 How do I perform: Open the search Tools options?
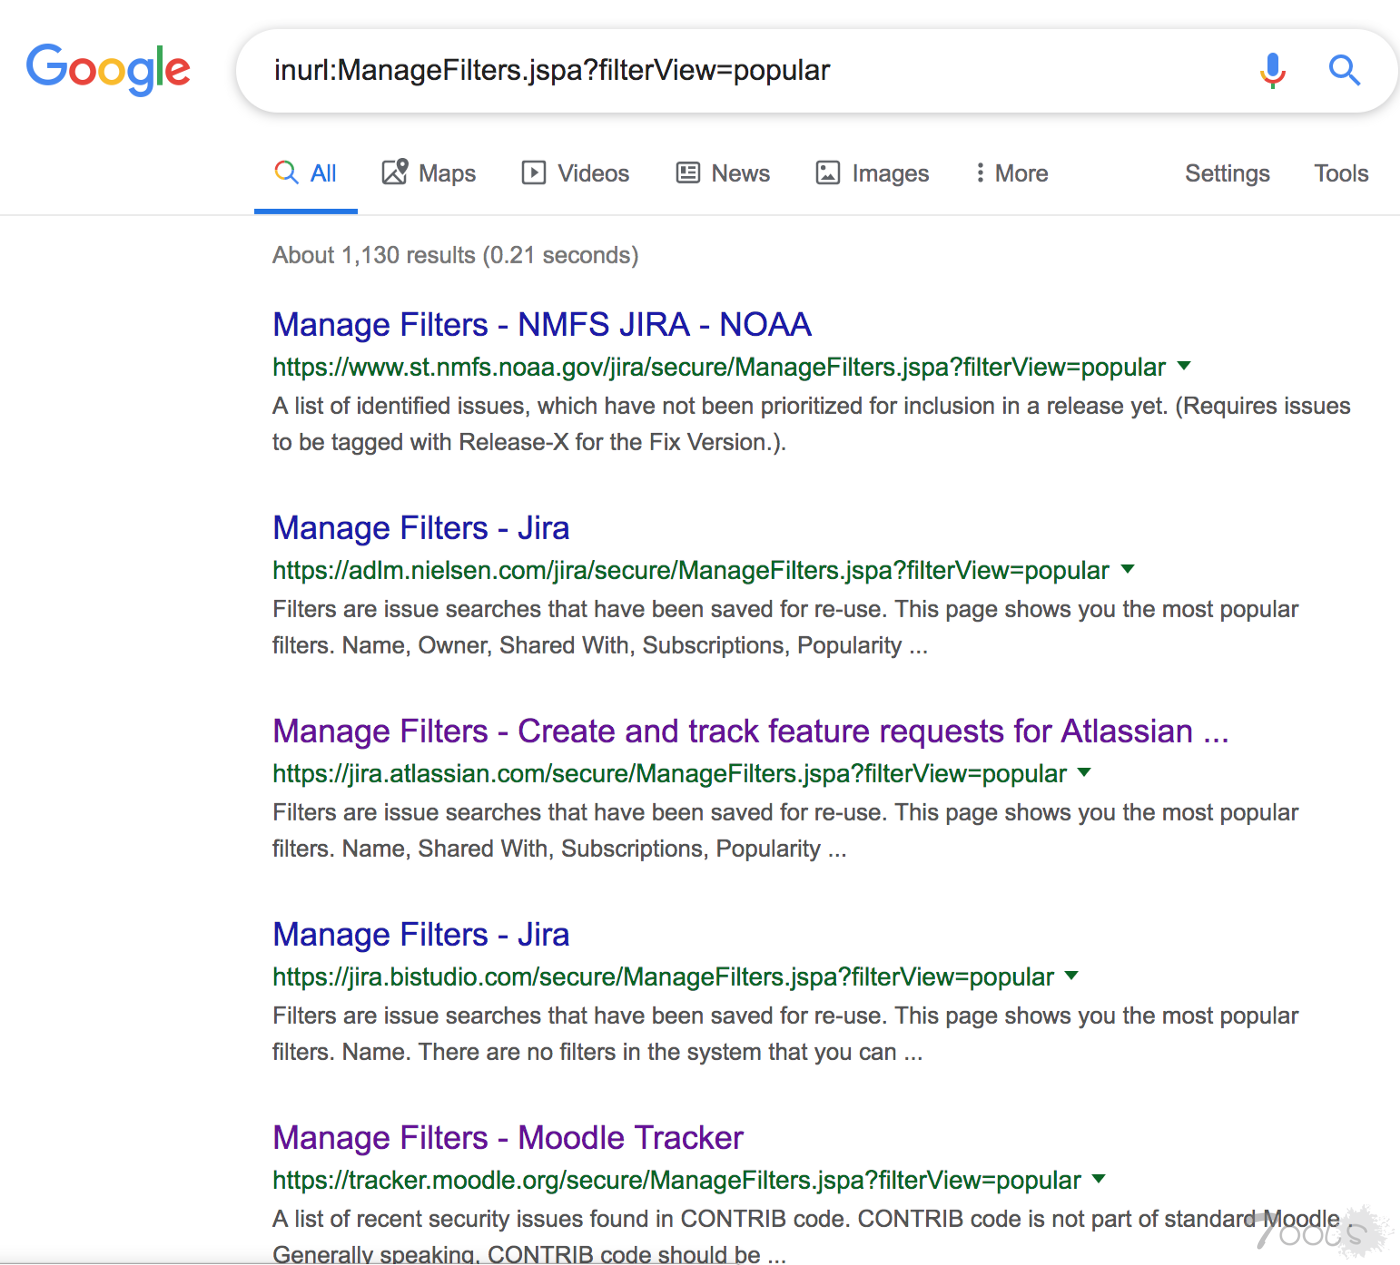point(1340,173)
